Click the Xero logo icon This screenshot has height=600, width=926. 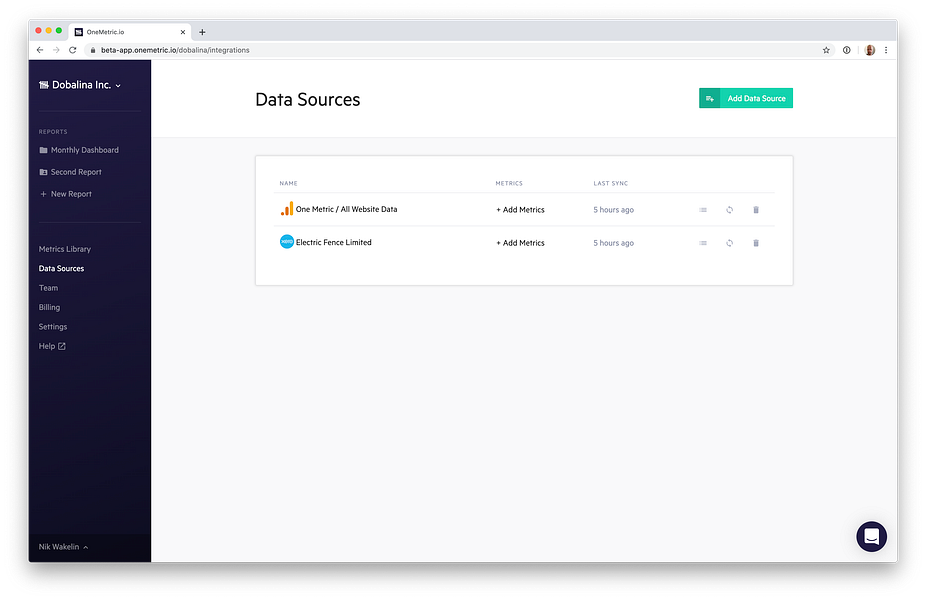click(x=286, y=242)
